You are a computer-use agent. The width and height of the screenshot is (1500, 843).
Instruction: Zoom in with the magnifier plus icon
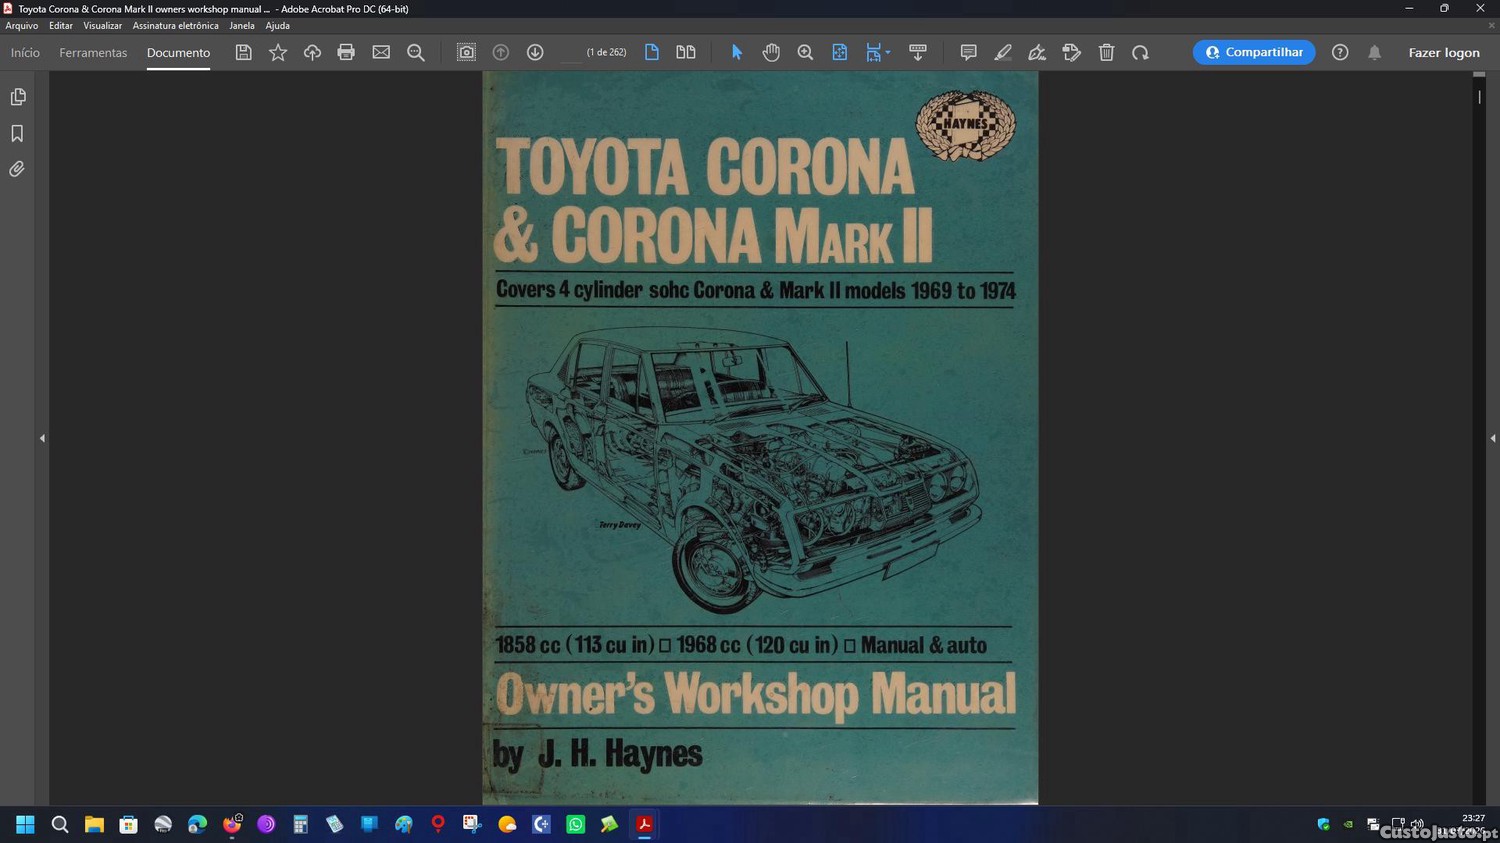coord(805,52)
